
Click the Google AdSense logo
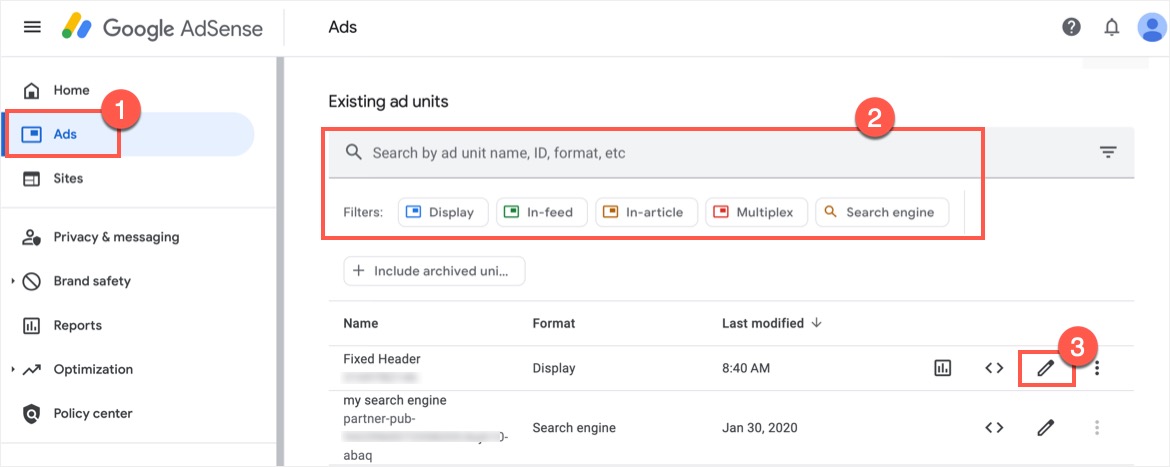[162, 28]
